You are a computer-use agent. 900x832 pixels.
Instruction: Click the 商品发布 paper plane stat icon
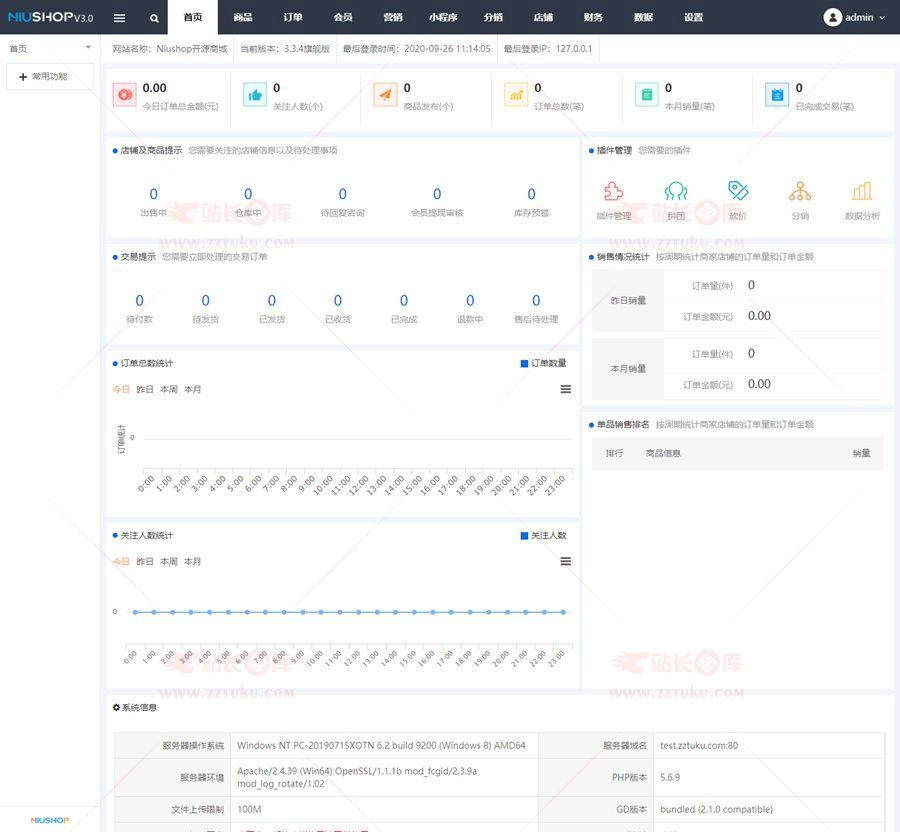(385, 95)
